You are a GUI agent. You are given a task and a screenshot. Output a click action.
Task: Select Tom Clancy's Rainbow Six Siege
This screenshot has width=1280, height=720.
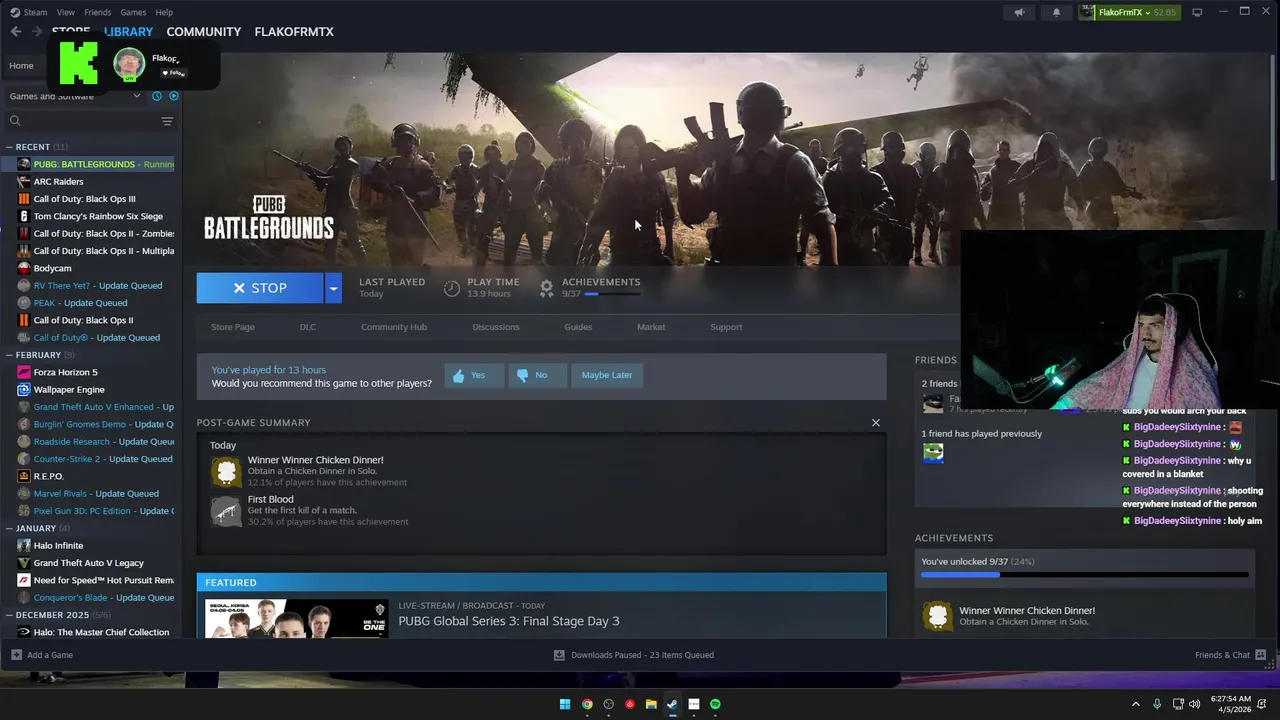(98, 216)
